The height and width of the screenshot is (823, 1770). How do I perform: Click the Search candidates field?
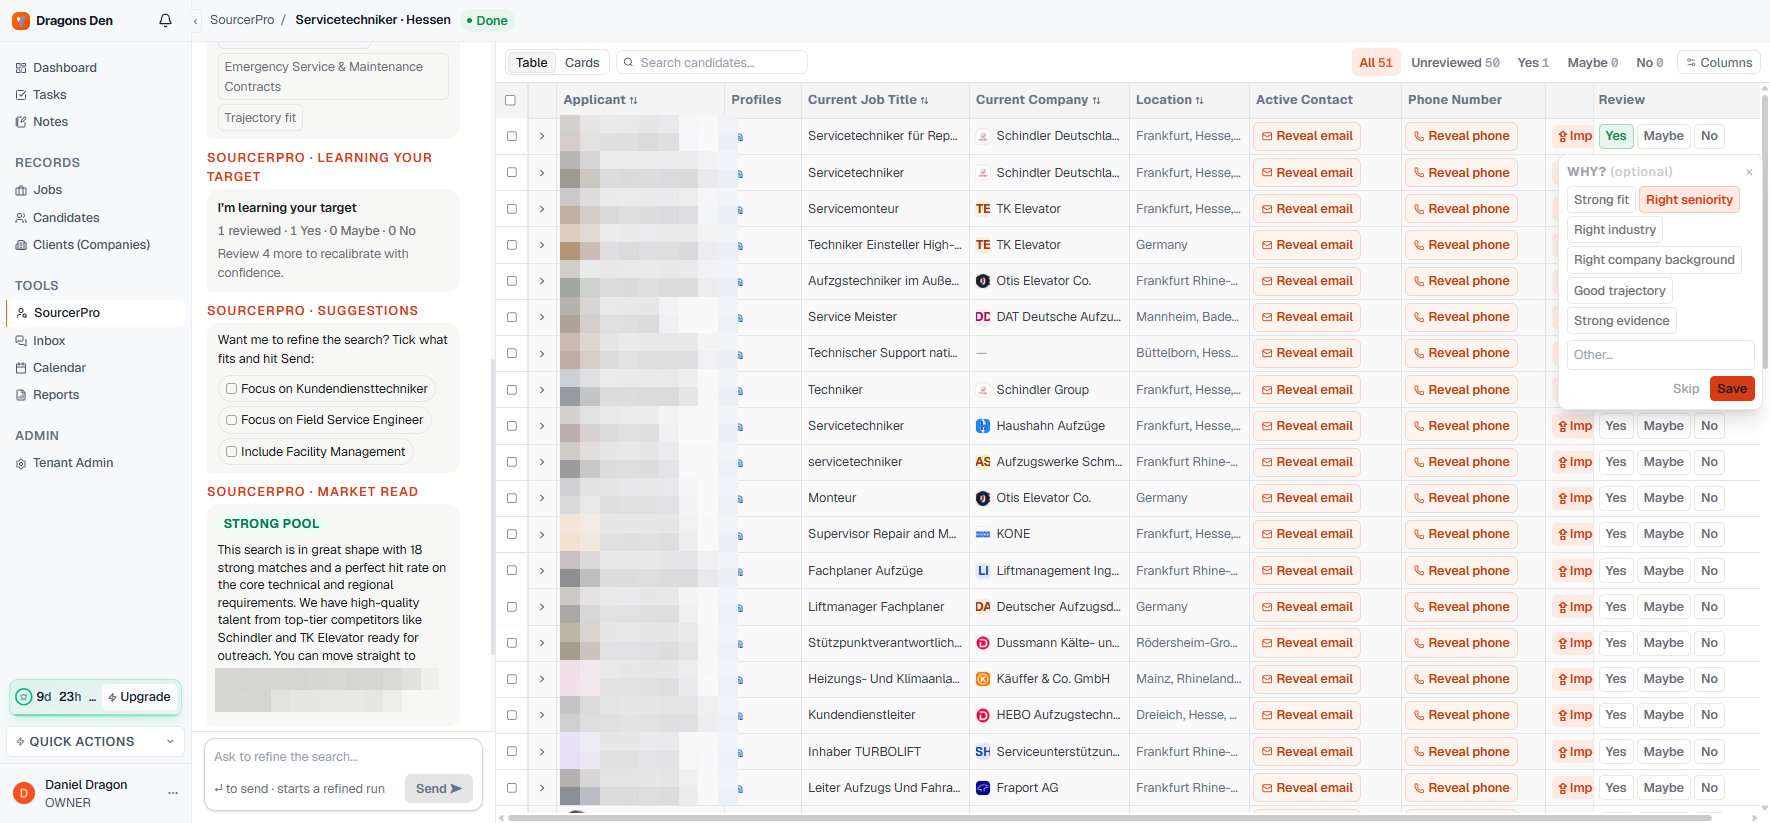coord(712,63)
